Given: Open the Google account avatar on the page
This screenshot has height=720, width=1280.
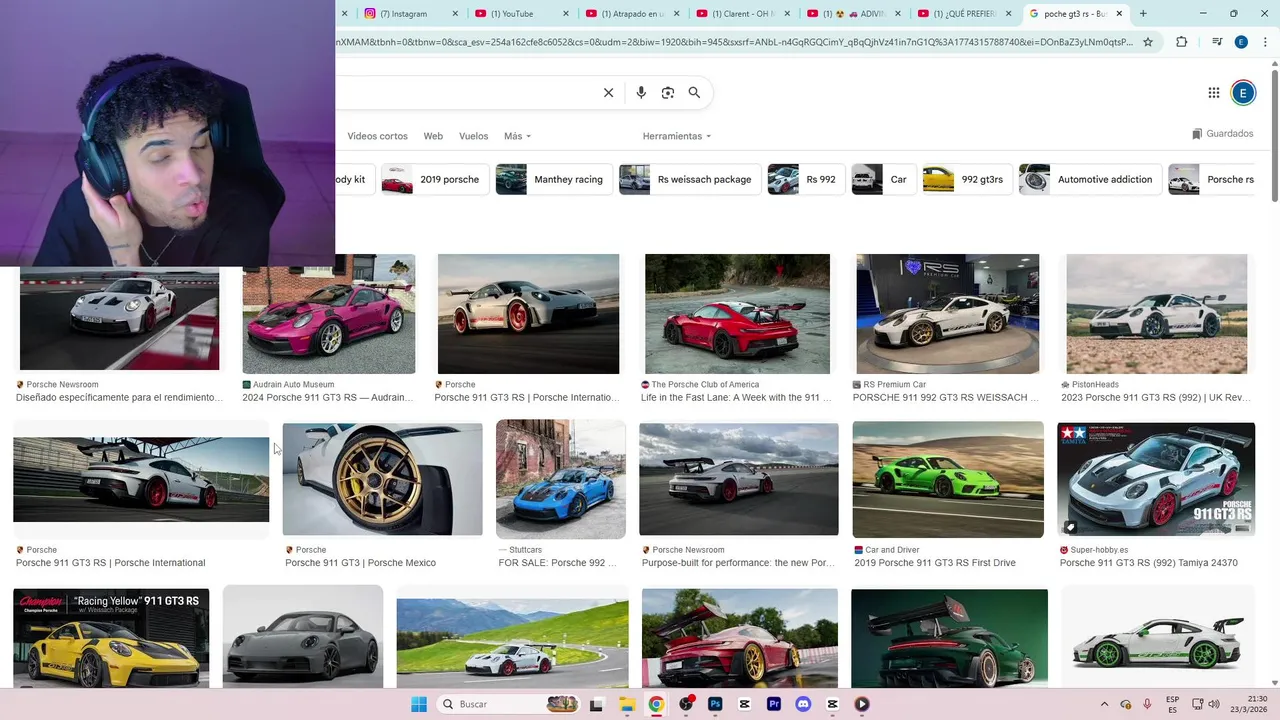Looking at the screenshot, I should click(x=1243, y=93).
